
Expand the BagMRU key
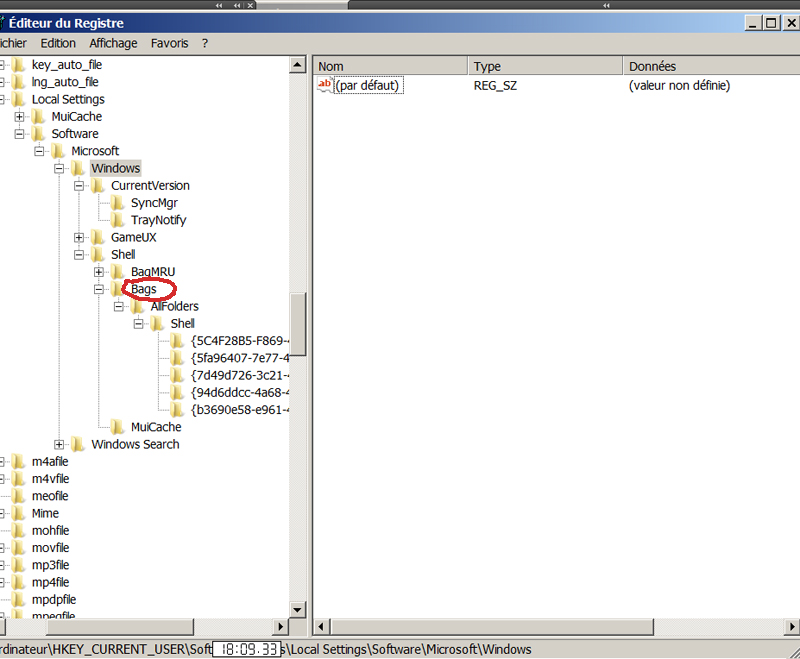99,272
